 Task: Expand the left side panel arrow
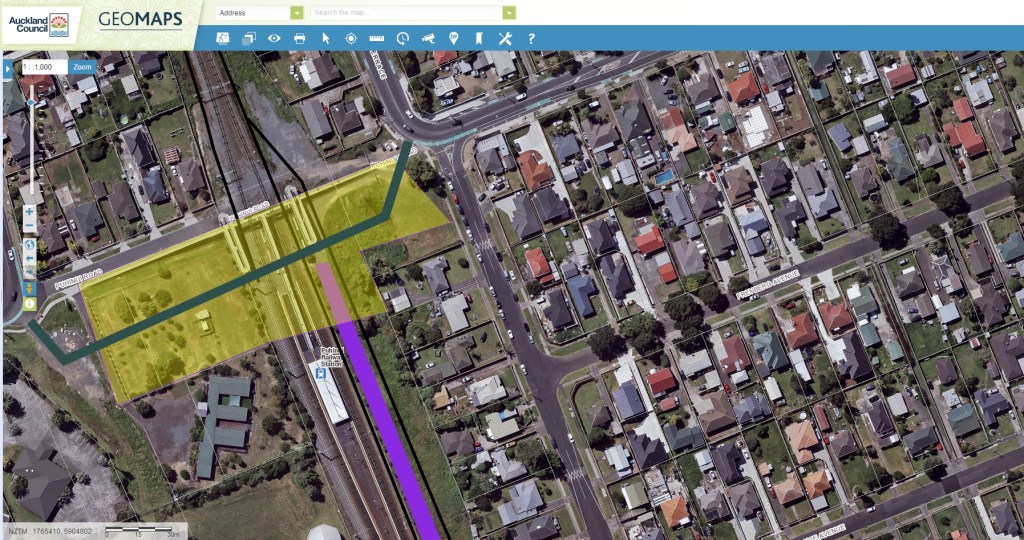7,68
